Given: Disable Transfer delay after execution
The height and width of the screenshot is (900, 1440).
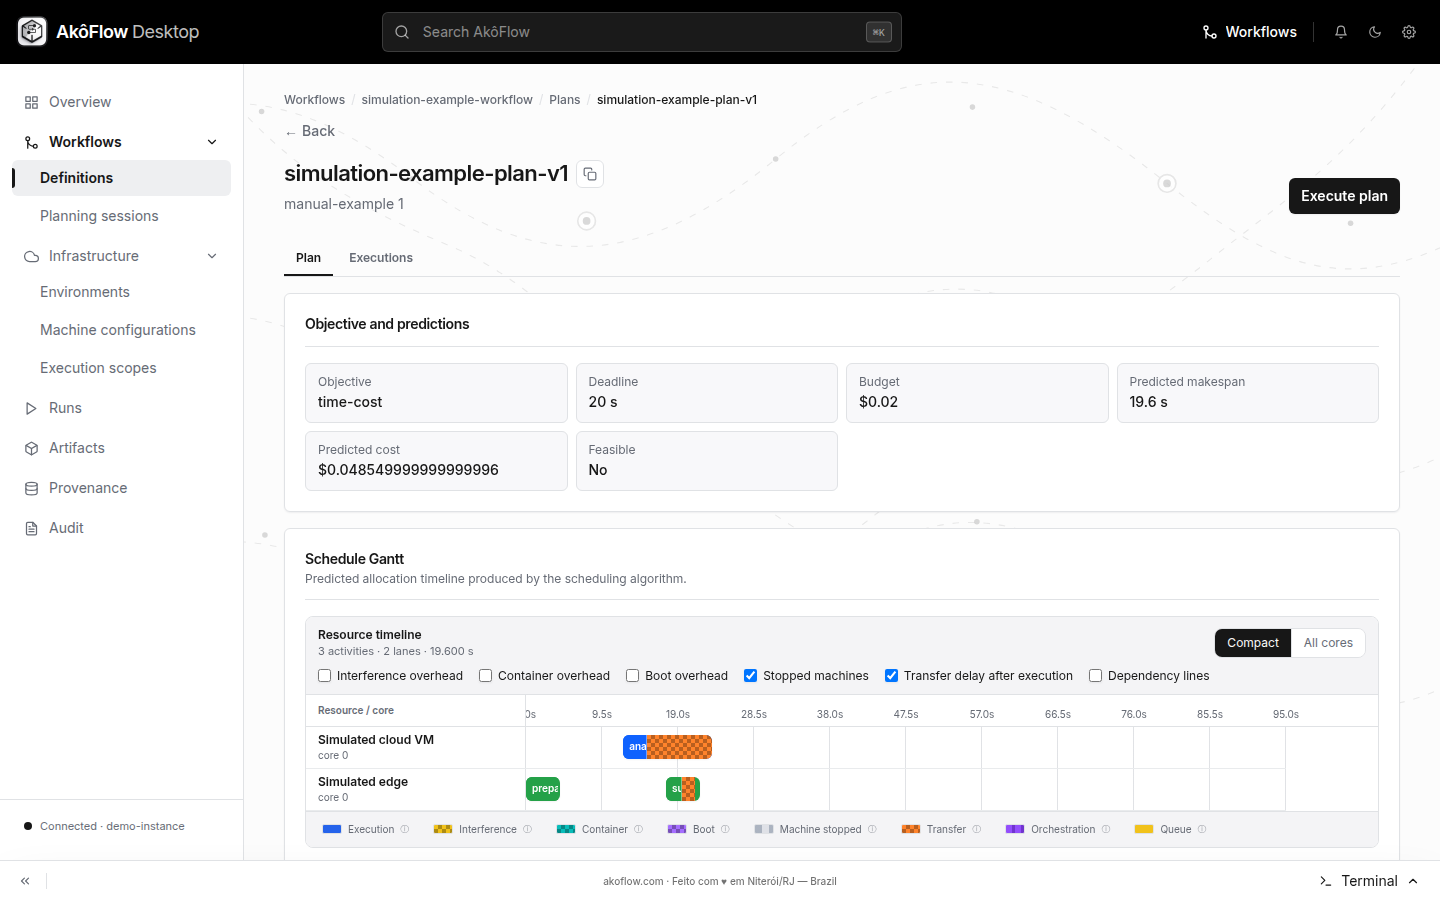Looking at the screenshot, I should tap(891, 676).
